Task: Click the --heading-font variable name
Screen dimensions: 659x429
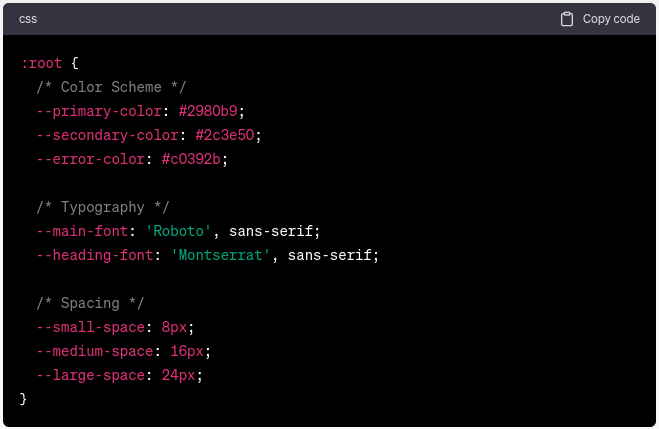Action: tap(95, 255)
